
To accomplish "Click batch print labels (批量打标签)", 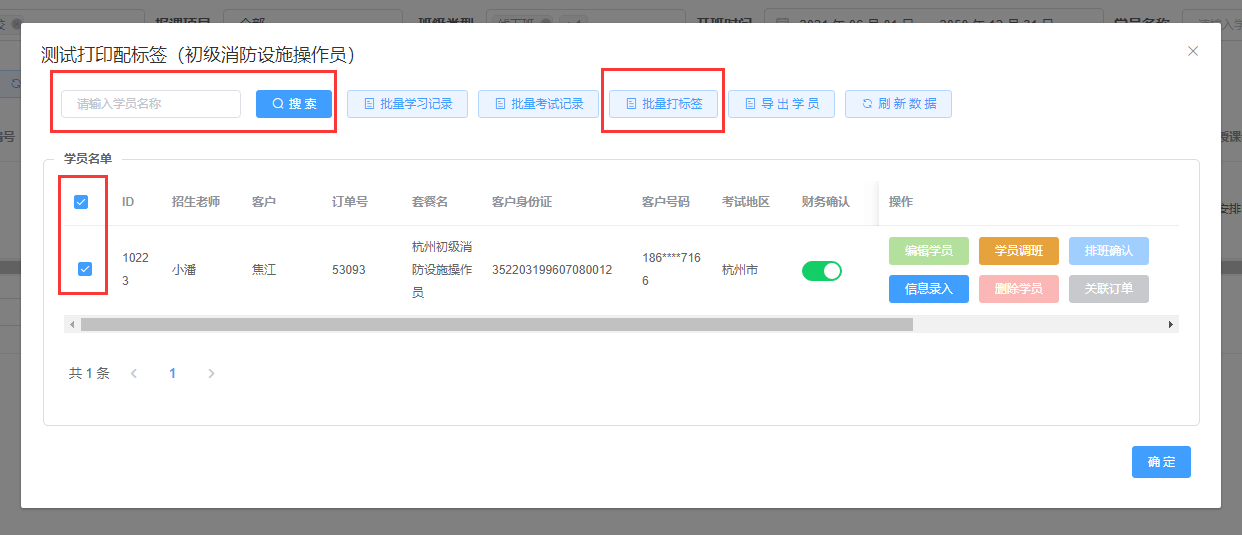I will (x=663, y=104).
